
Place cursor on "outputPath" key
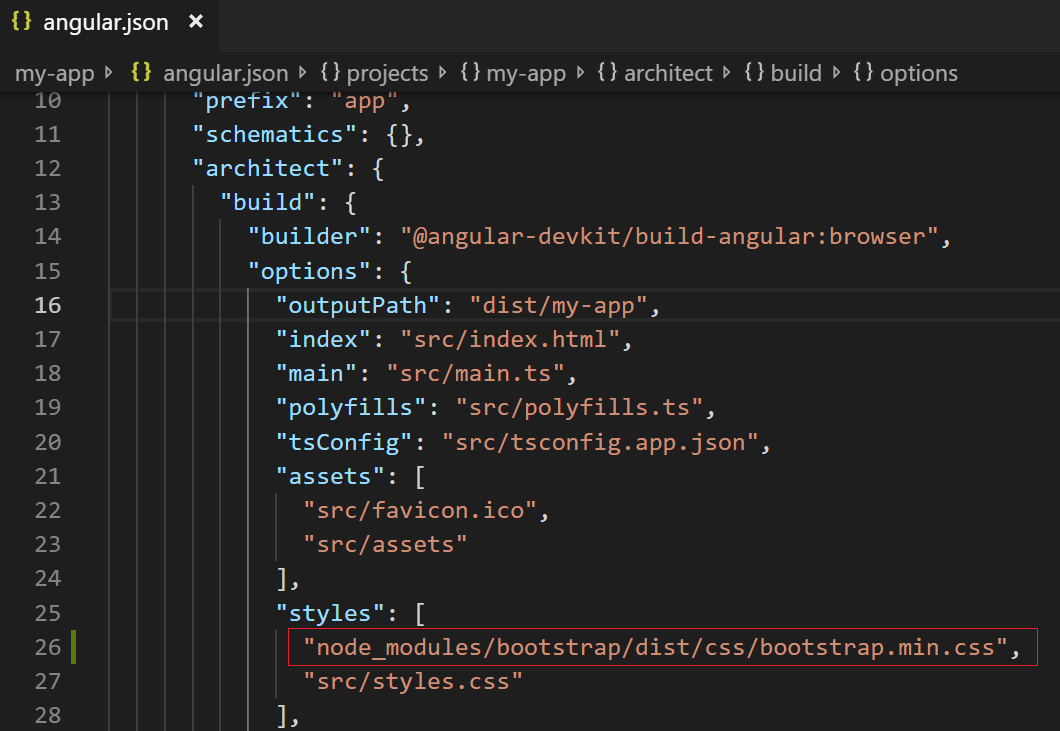[358, 306]
